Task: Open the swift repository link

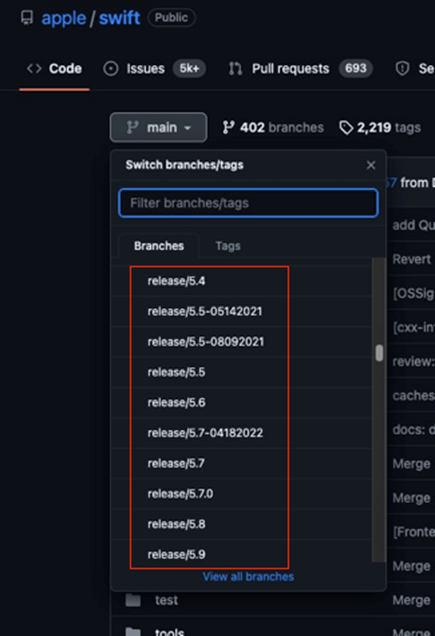Action: [119, 18]
